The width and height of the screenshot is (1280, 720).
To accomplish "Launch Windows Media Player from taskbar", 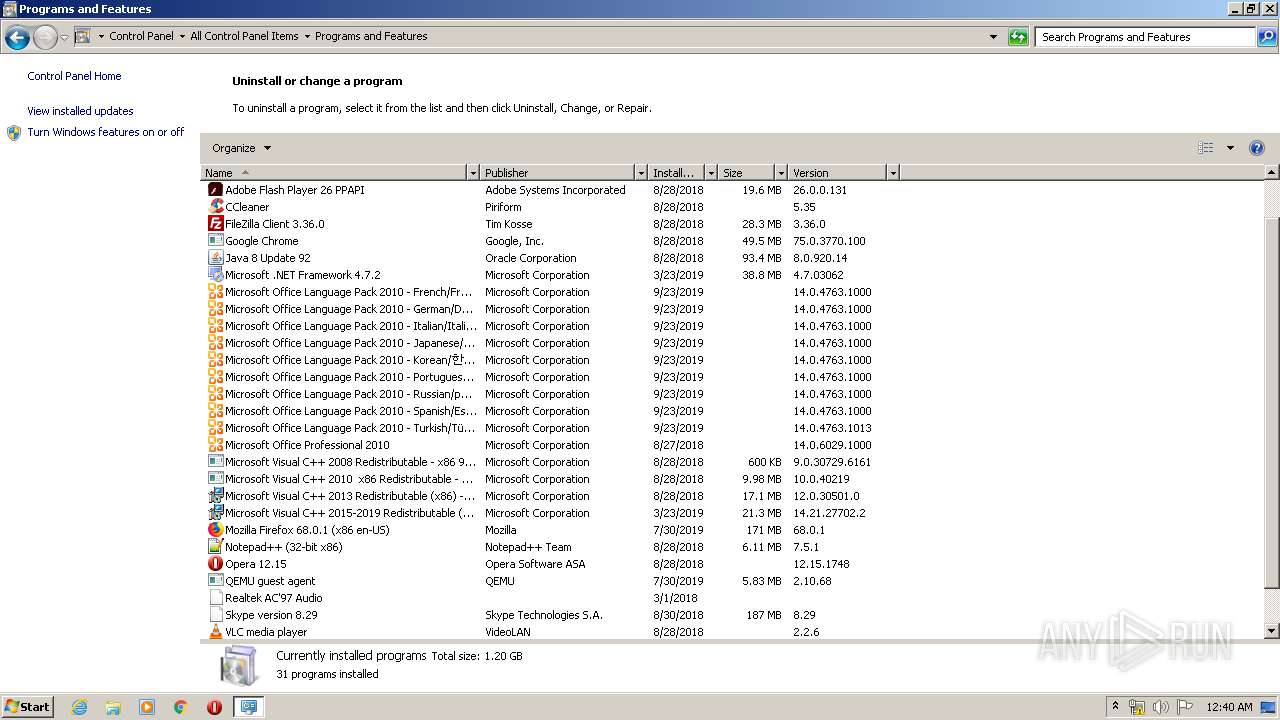I will coord(147,707).
